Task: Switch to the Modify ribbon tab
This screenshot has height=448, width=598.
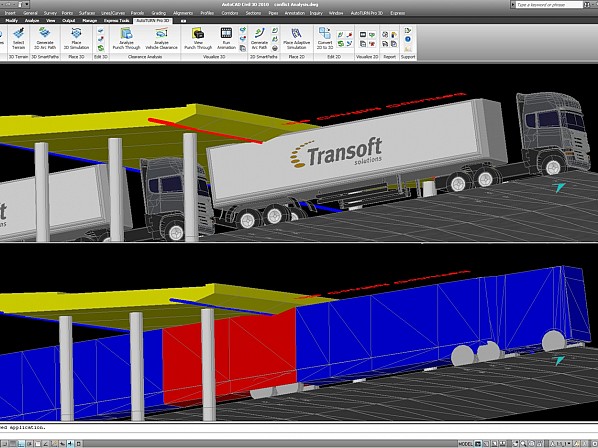Action: click(x=11, y=21)
